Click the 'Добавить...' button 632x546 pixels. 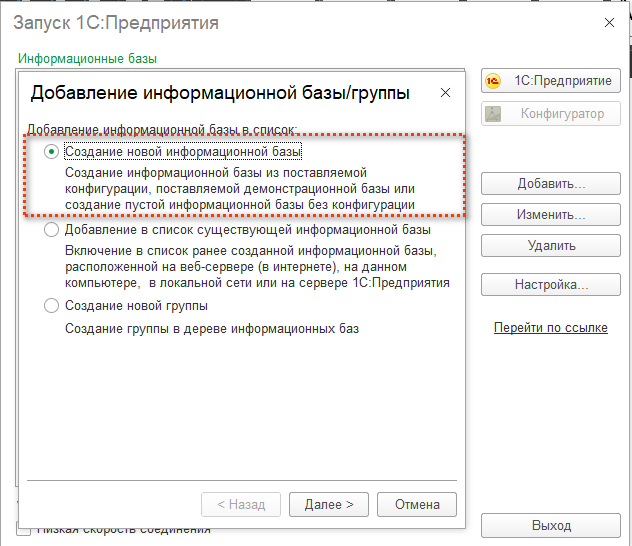(x=551, y=184)
